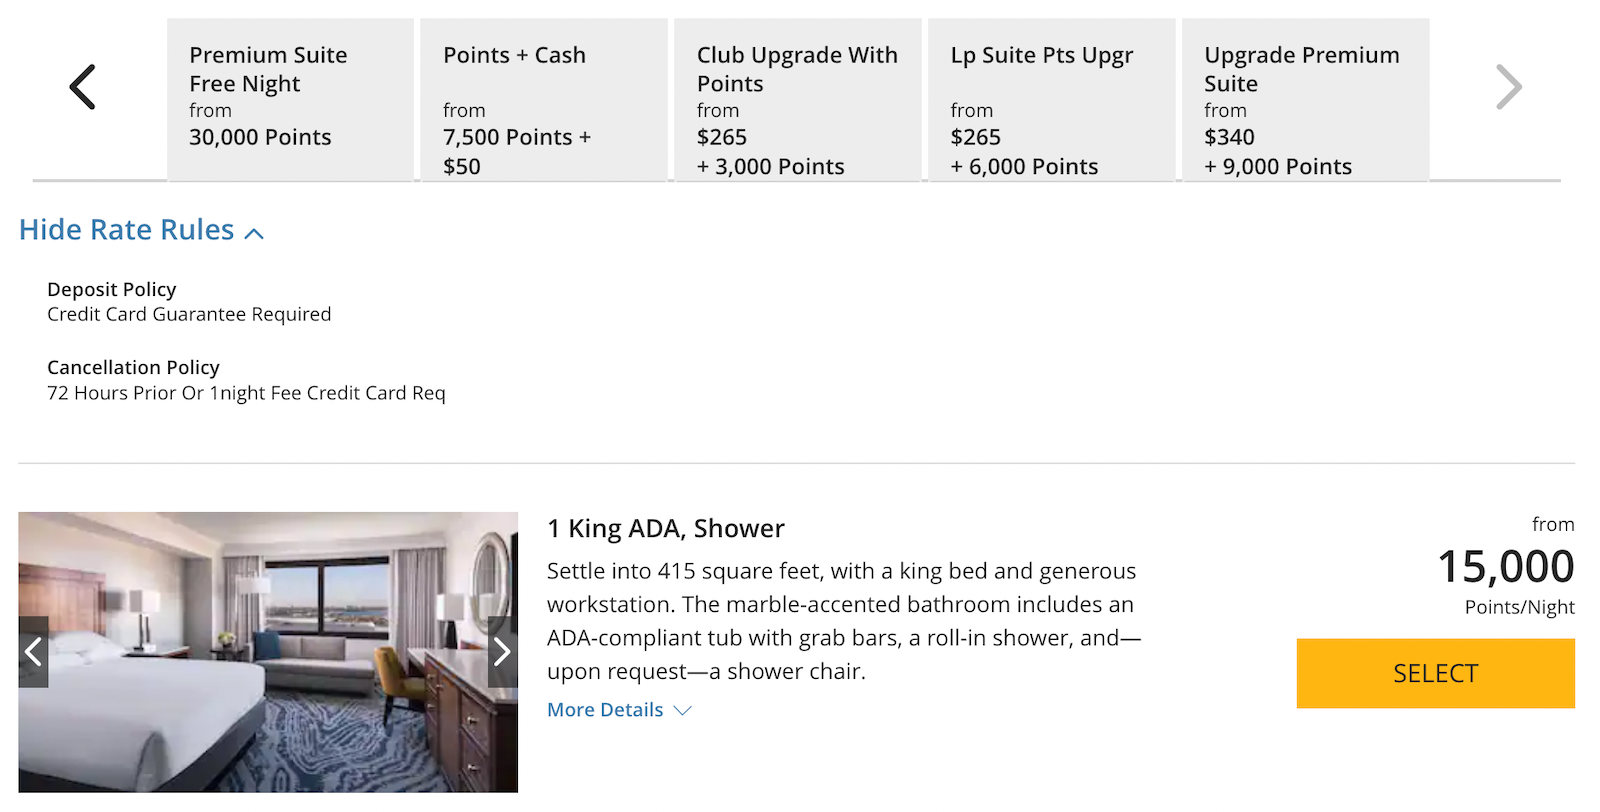Click the Cancellation Policy text
The width and height of the screenshot is (1600, 812).
pyautogui.click(x=133, y=367)
